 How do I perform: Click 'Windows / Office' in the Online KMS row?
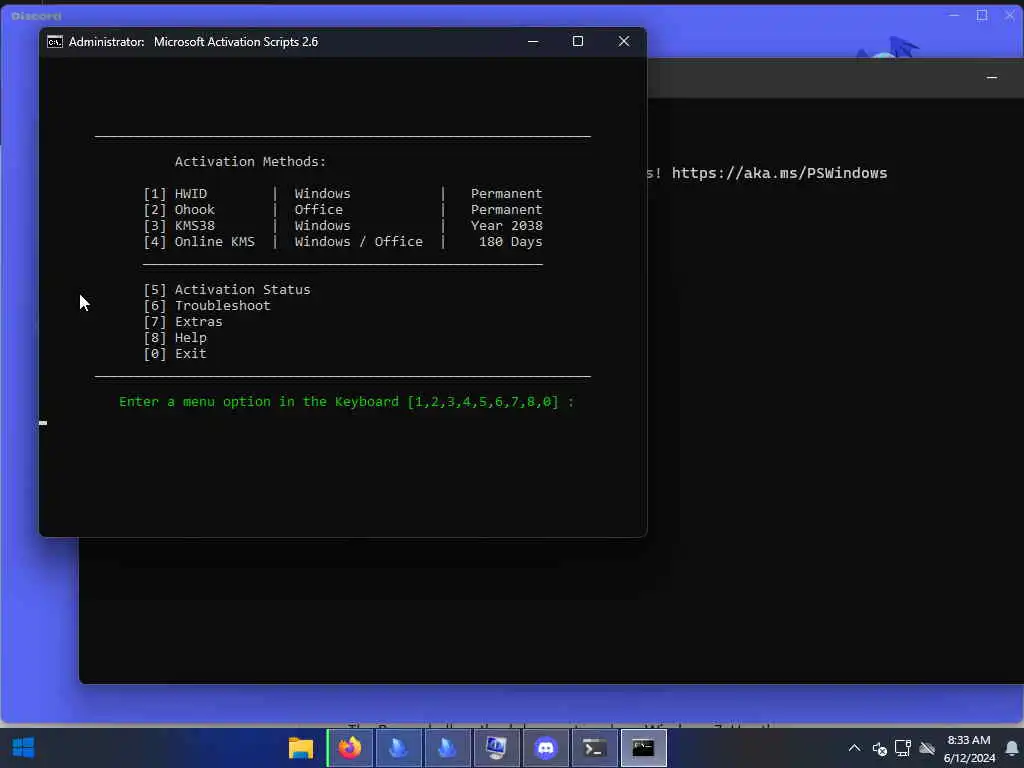point(359,242)
